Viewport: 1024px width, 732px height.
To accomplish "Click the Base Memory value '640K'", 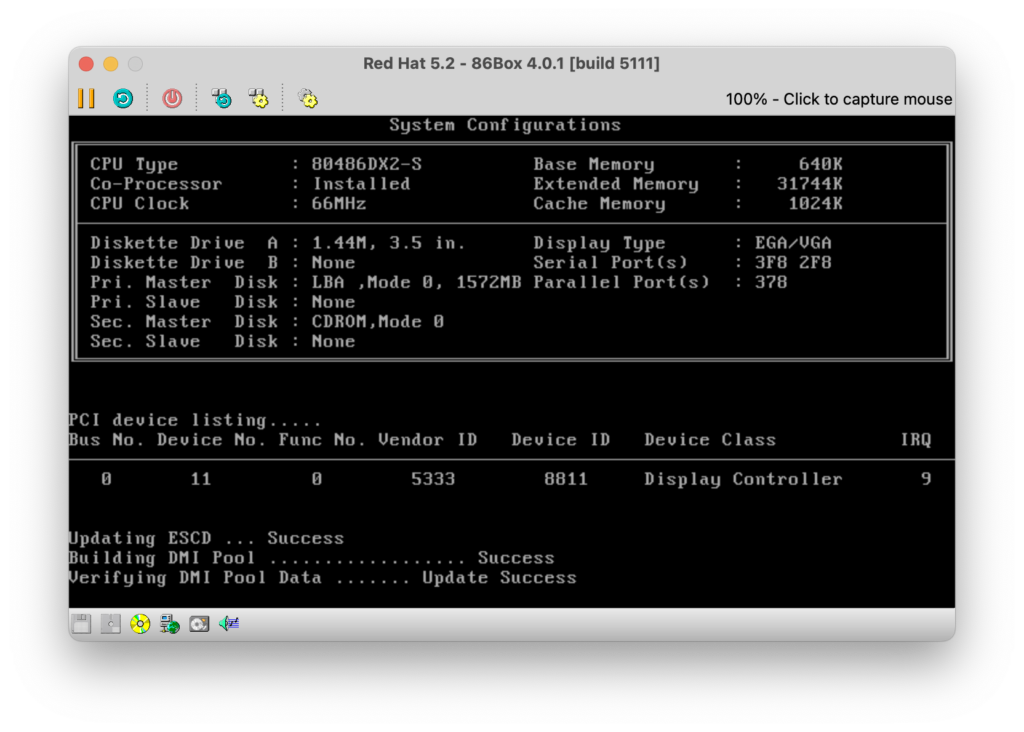I will [x=820, y=164].
